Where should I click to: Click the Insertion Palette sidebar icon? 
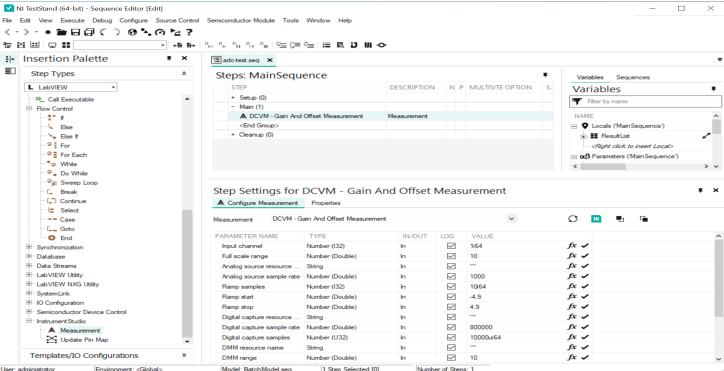pos(10,59)
